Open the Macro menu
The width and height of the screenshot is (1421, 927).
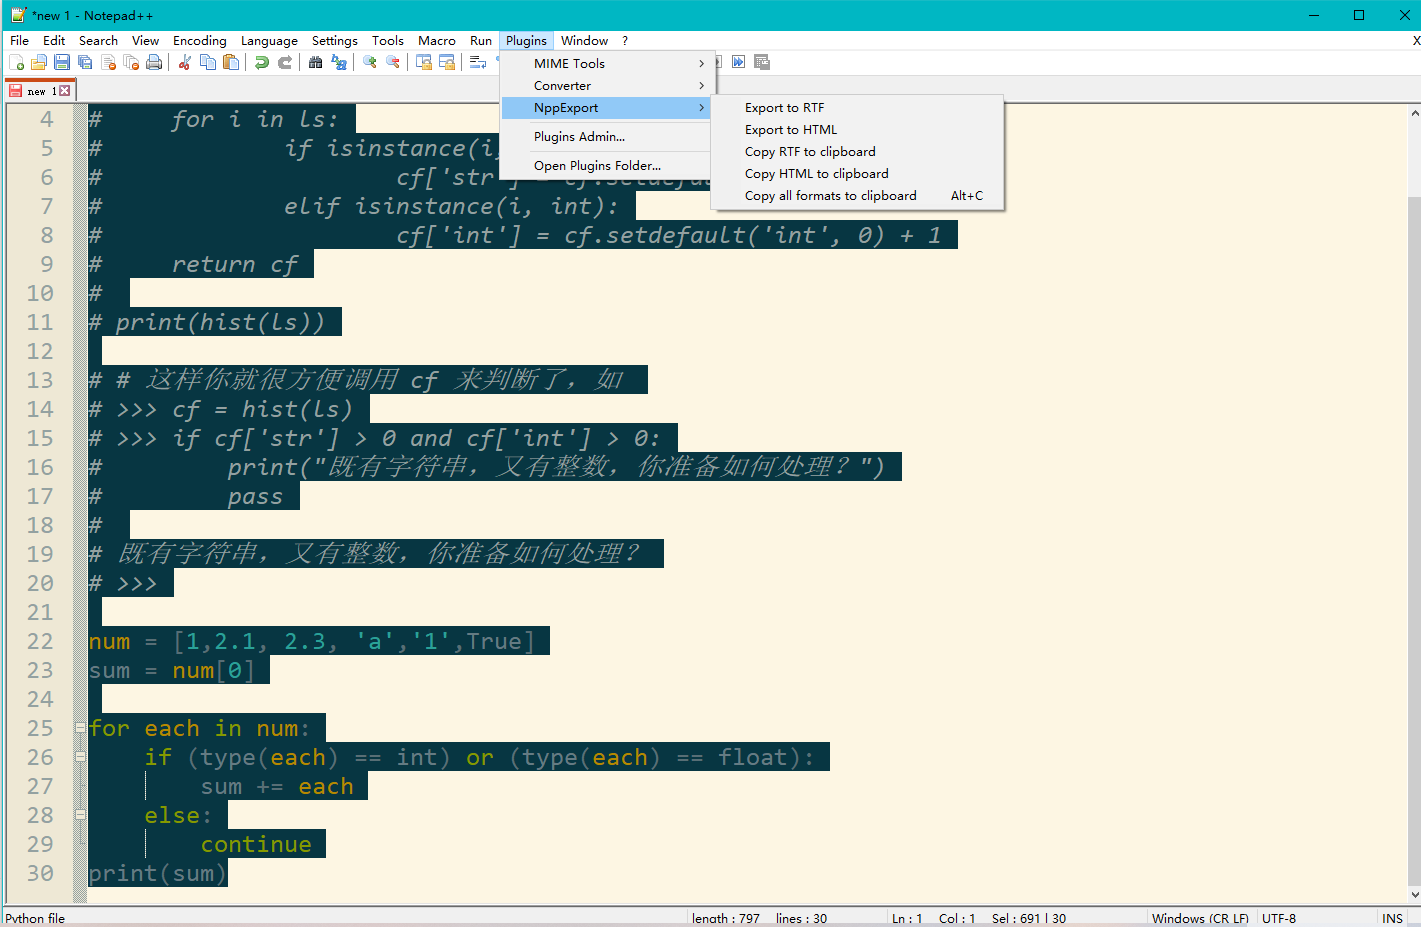pos(437,41)
